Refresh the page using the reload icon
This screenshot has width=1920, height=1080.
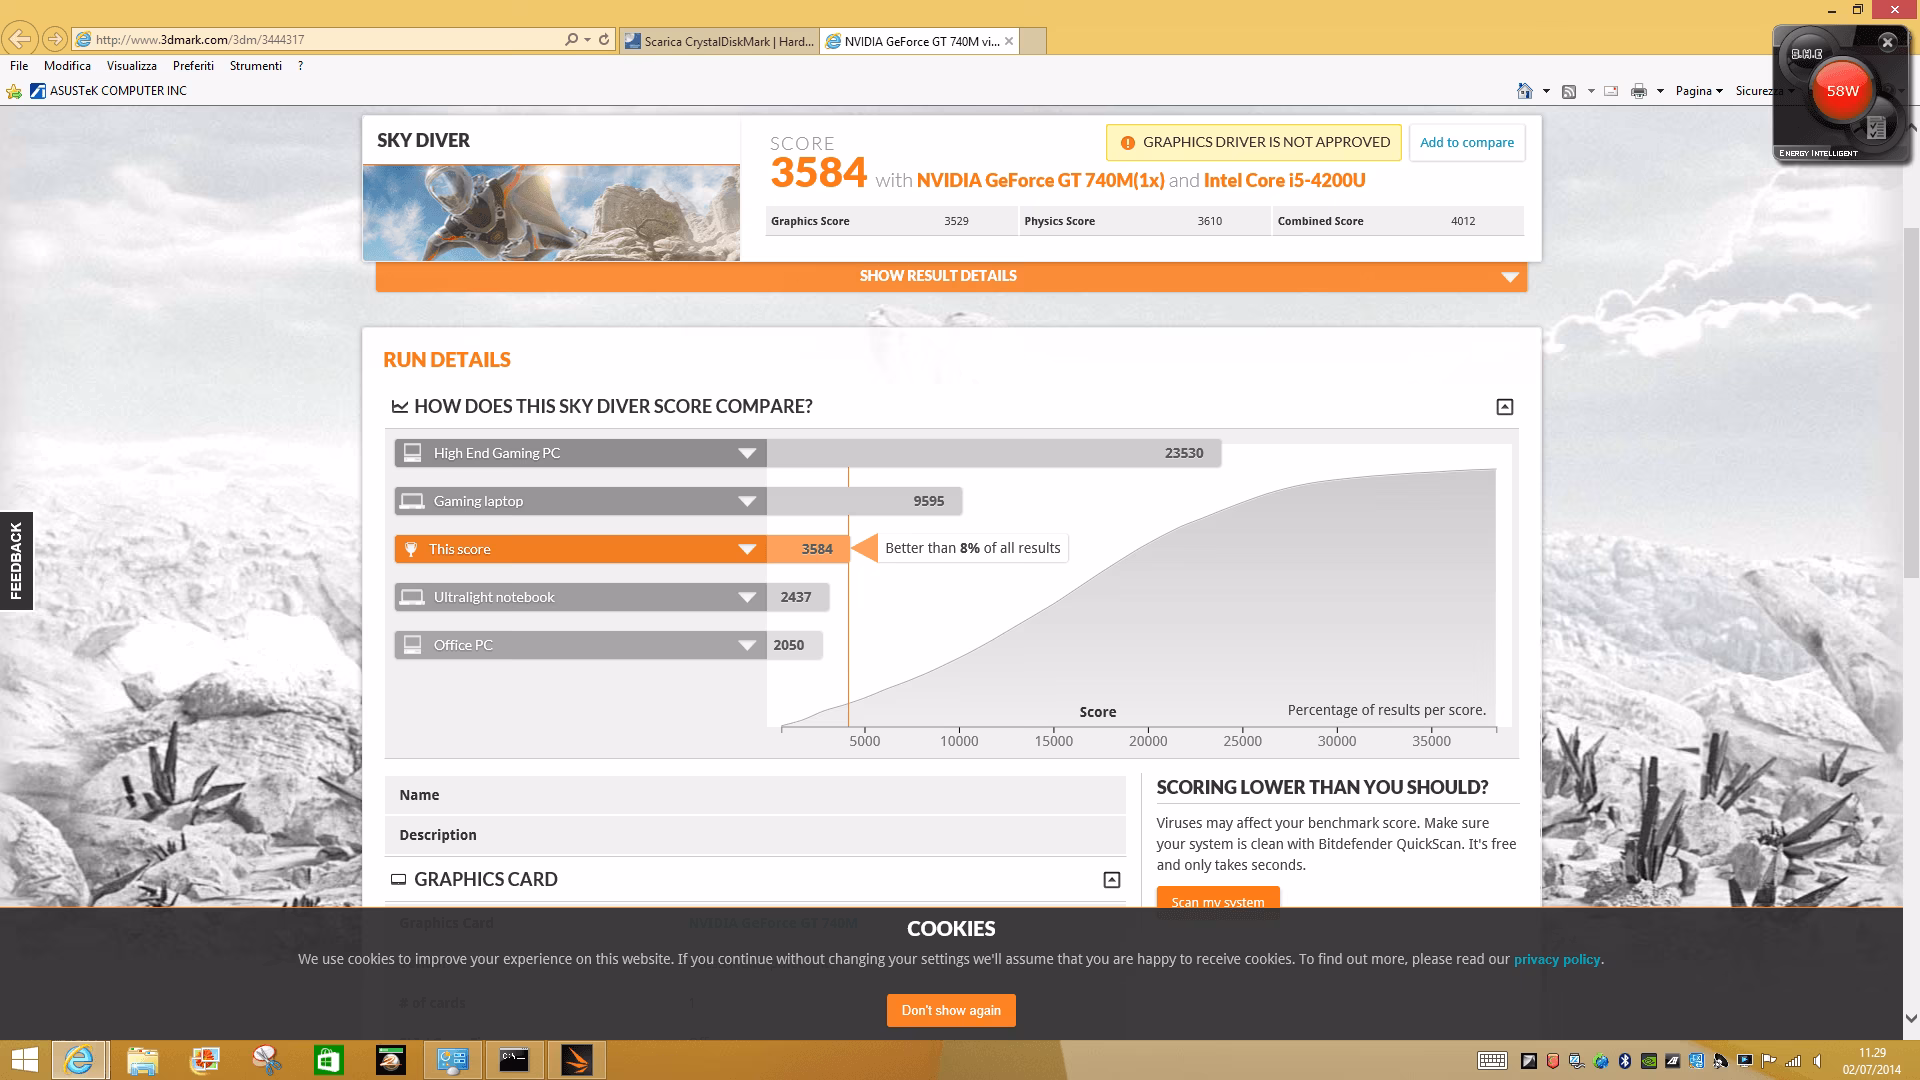[x=604, y=39]
